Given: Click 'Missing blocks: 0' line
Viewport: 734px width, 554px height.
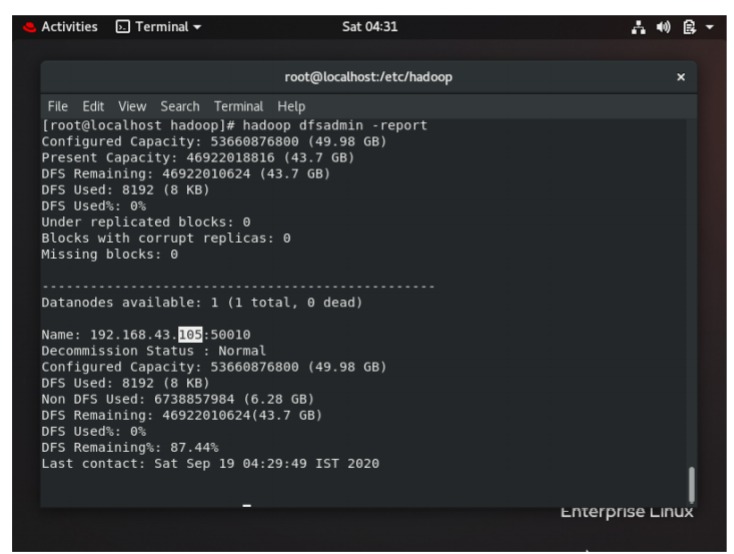Looking at the screenshot, I should pos(110,254).
